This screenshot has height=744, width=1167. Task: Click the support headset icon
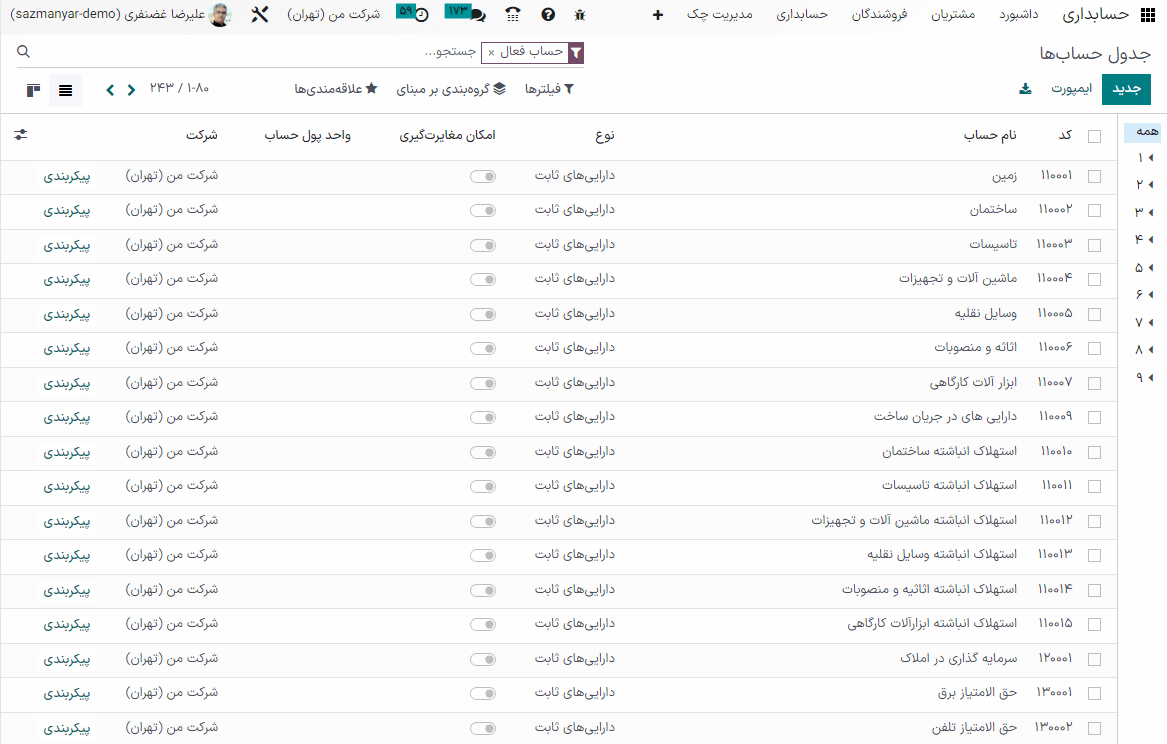click(513, 14)
